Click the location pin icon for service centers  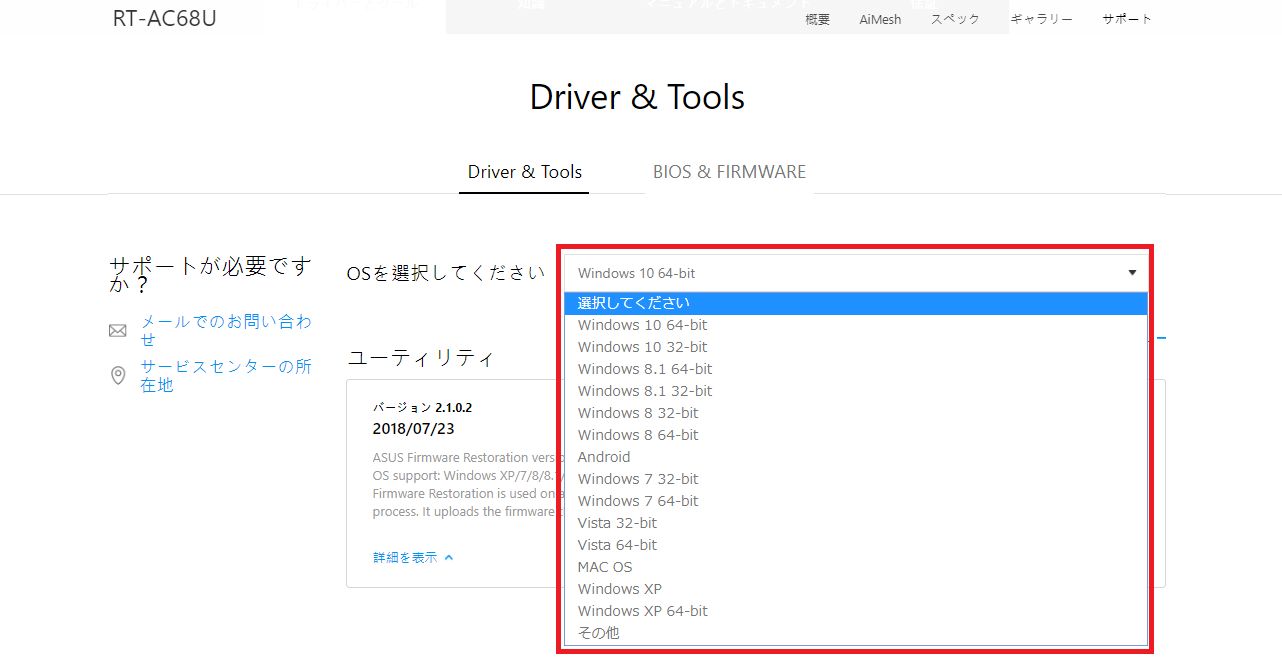pyautogui.click(x=118, y=376)
